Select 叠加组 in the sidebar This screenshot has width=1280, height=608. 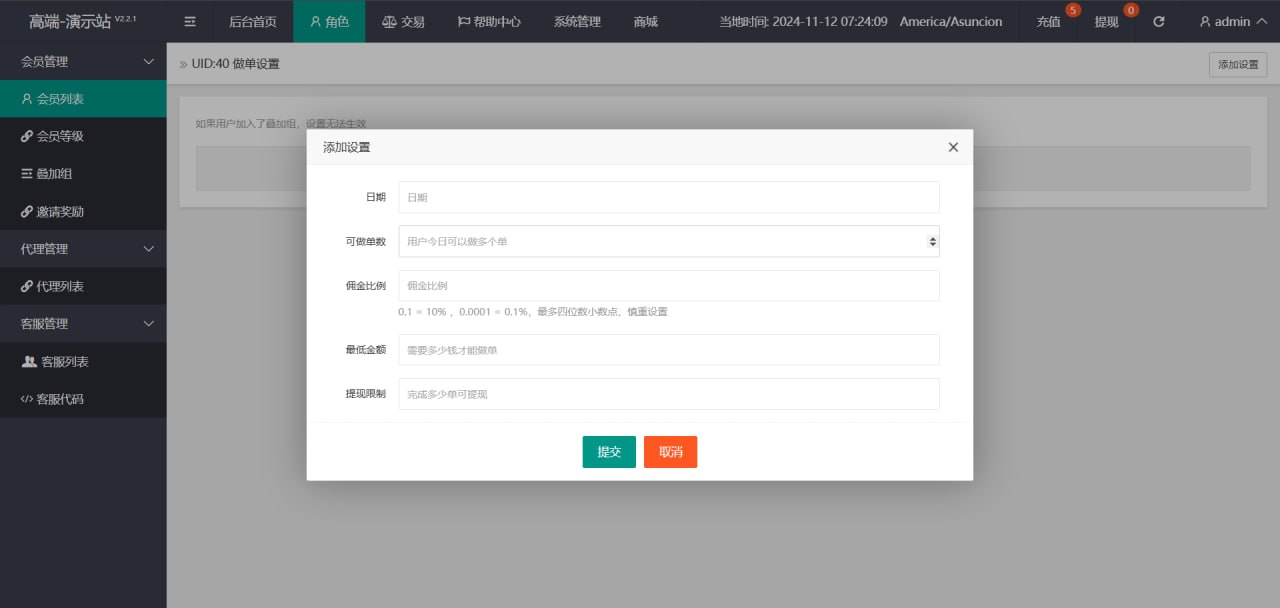click(54, 174)
